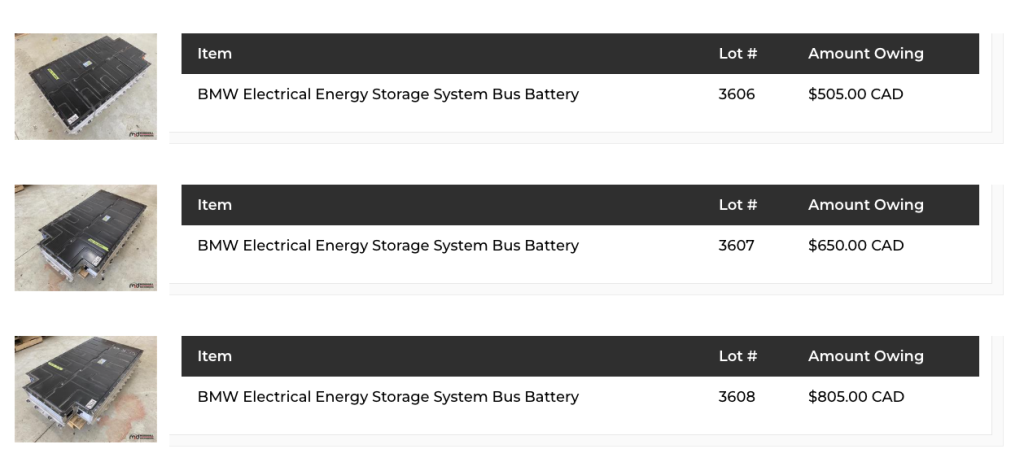Image resolution: width=1024 pixels, height=462 pixels.
Task: Select lot number 3607
Action: (737, 246)
